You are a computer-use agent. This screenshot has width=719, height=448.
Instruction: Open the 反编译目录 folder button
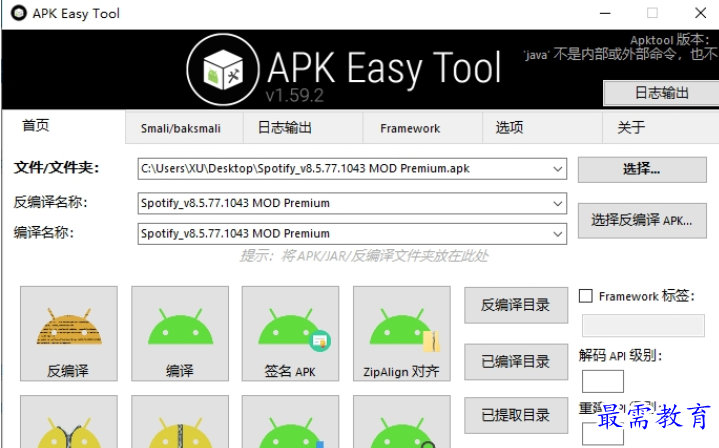(x=516, y=305)
